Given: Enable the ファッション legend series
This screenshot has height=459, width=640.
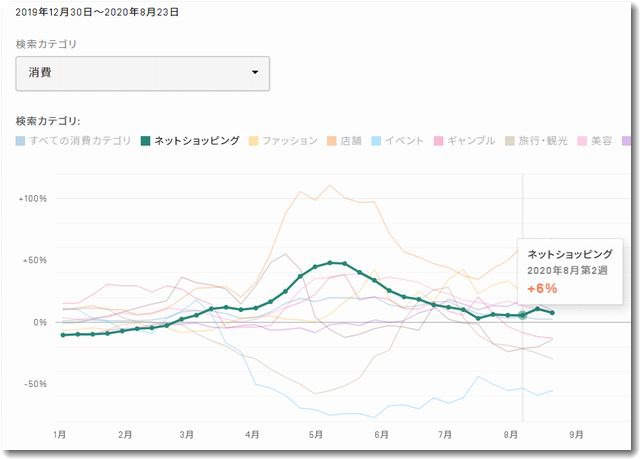Looking at the screenshot, I should (x=290, y=141).
